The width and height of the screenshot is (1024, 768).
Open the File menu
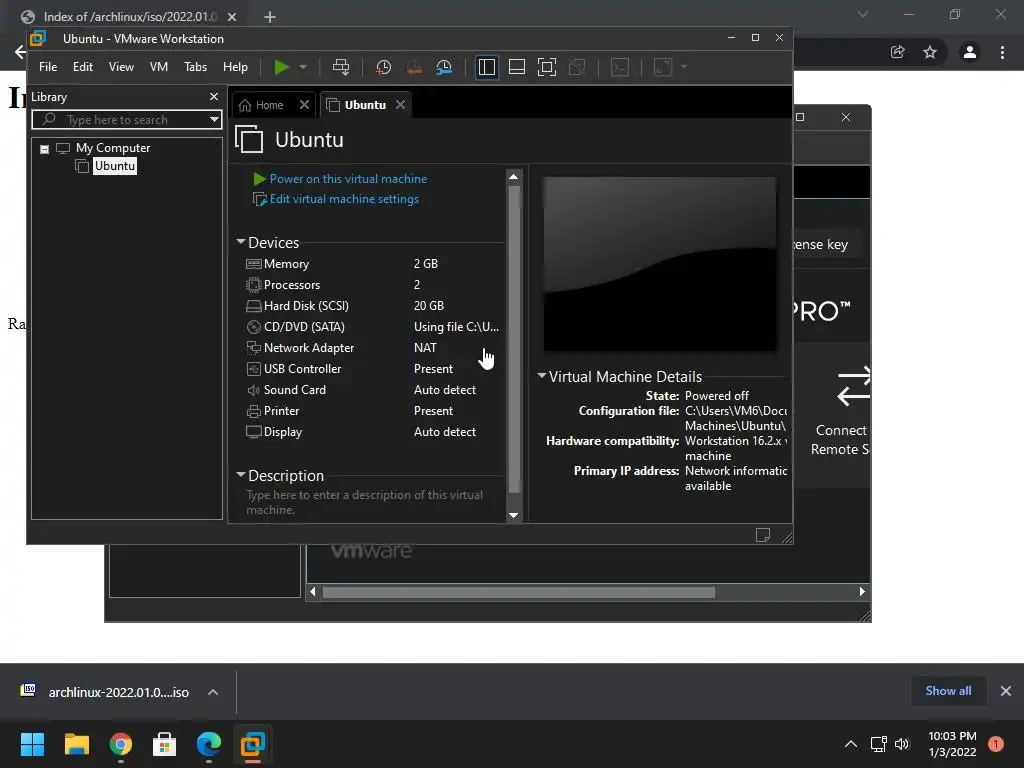tap(48, 67)
